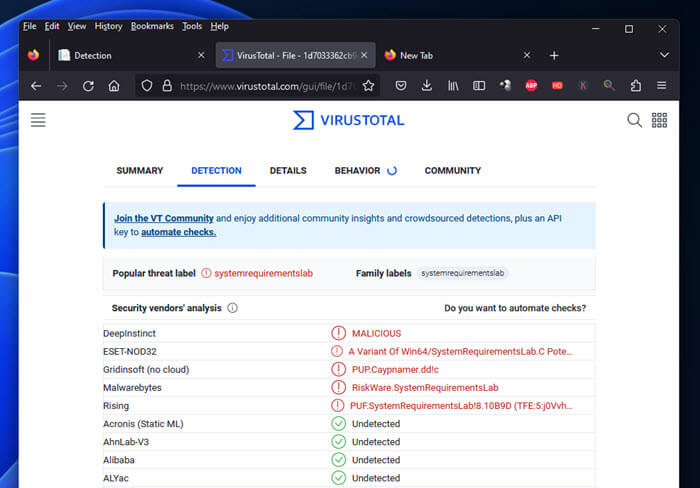Screen dimensions: 700x488
Task: Click the AhnLab-V3 vendor name
Action: pos(126,442)
